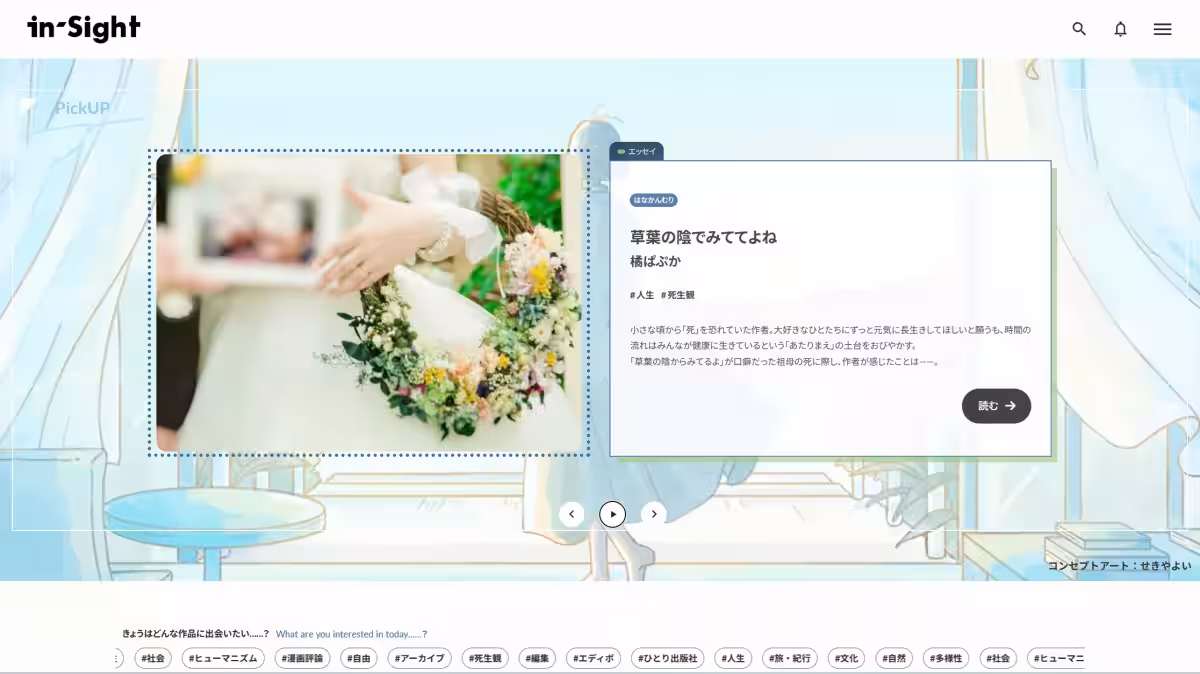1200x674 pixels.
Task: Click the 読む button to read the essay
Action: pyautogui.click(x=996, y=406)
